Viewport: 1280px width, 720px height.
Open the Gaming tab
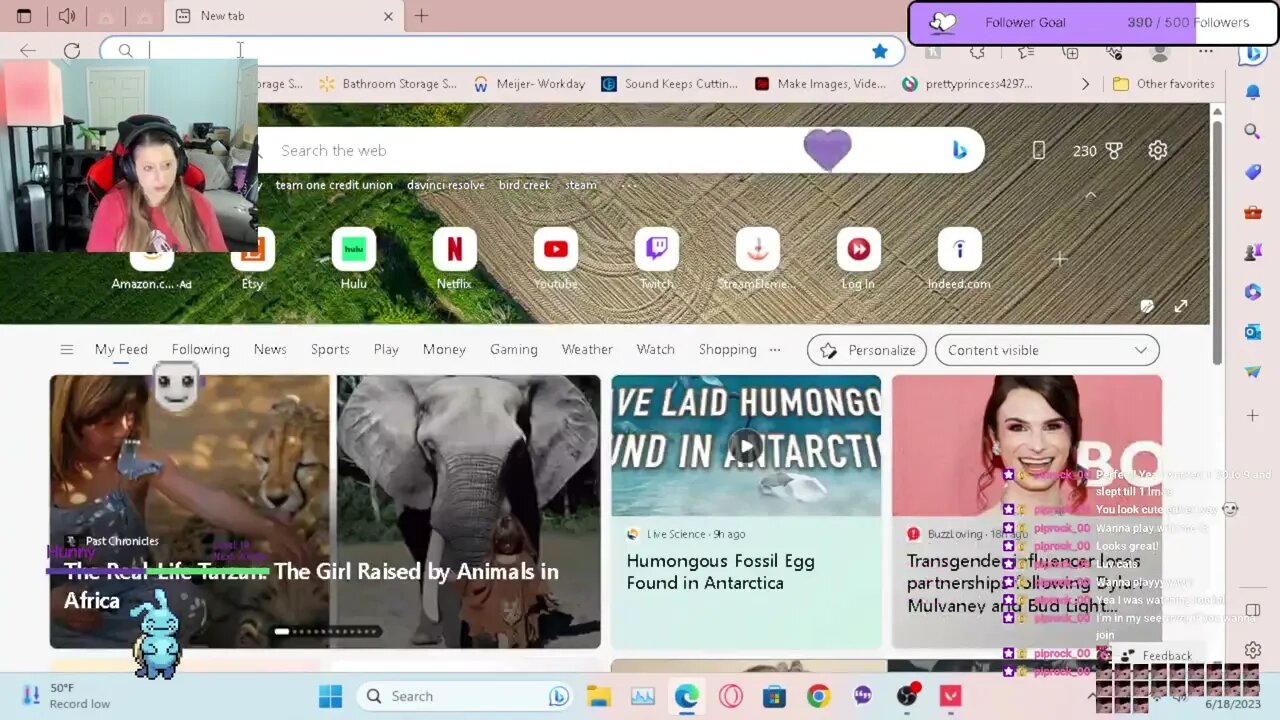514,349
